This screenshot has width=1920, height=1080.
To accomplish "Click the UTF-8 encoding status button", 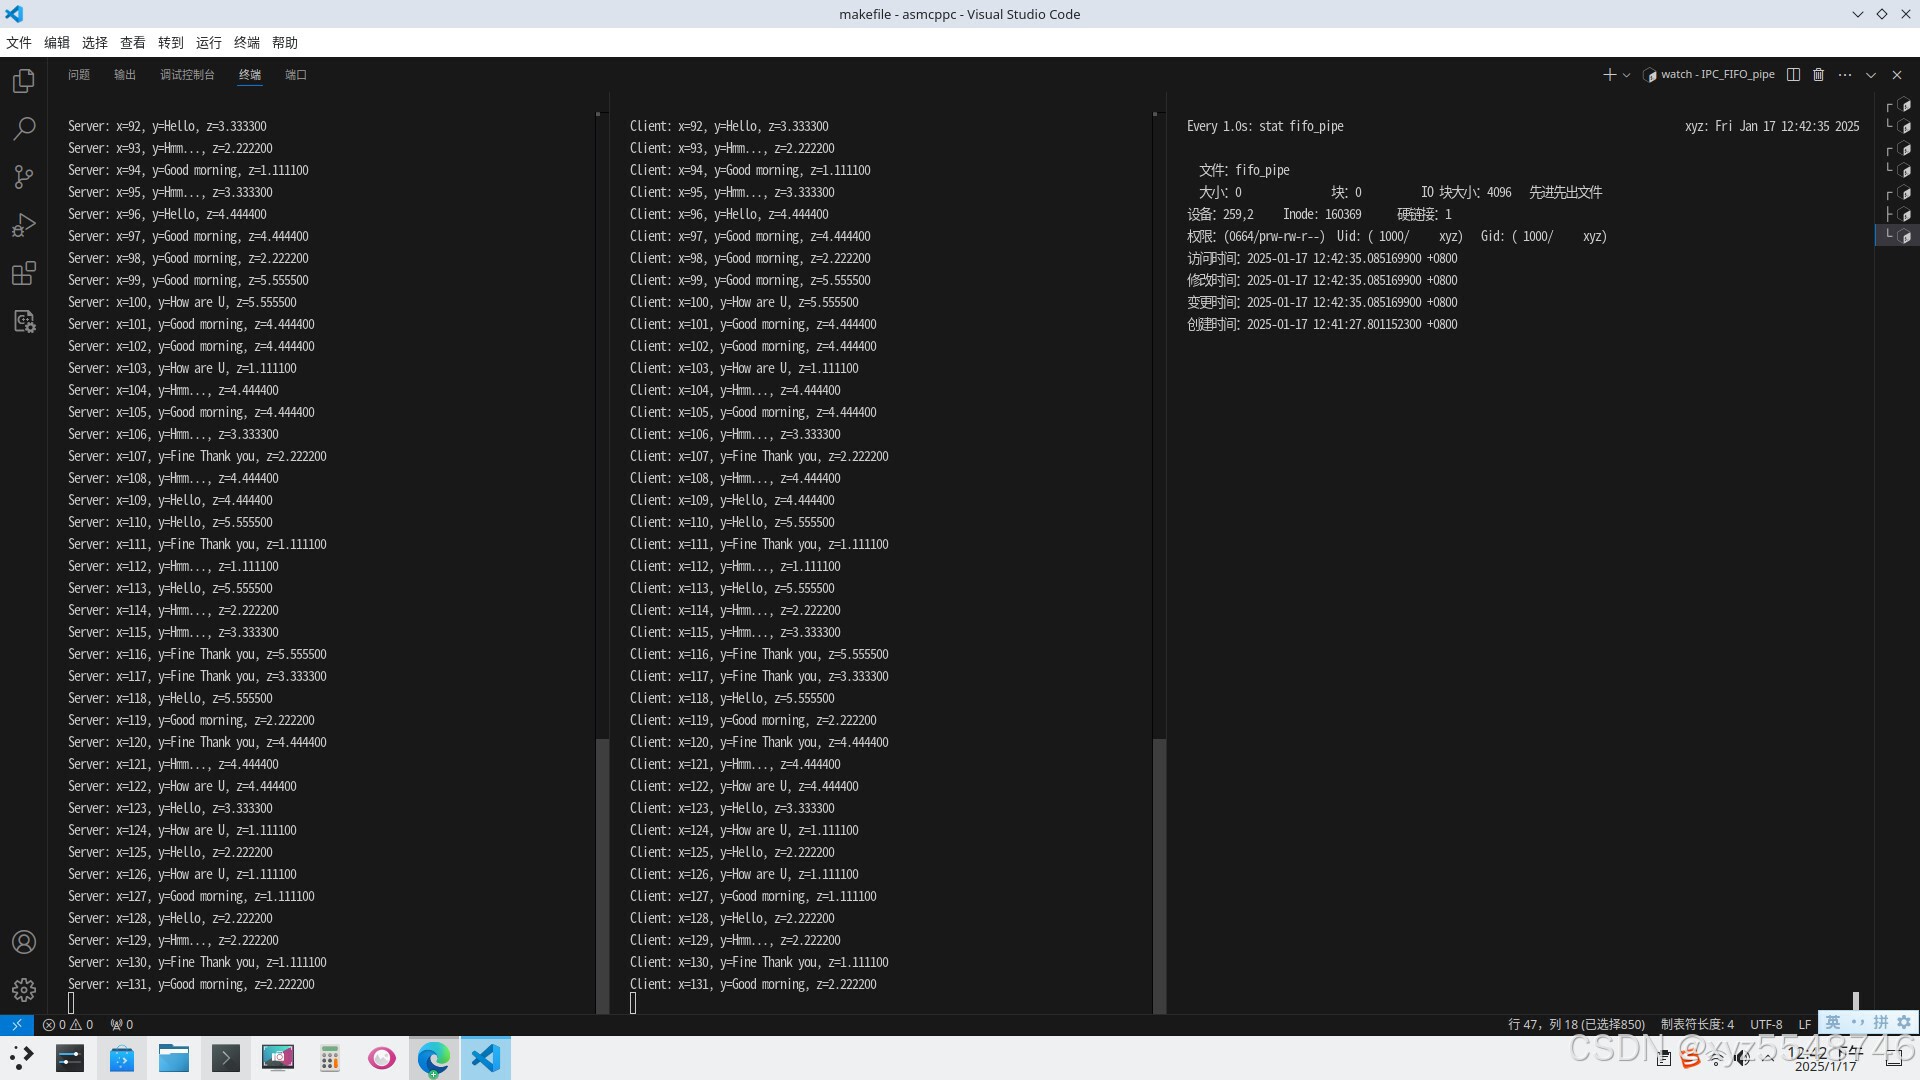I will click(x=1766, y=1024).
